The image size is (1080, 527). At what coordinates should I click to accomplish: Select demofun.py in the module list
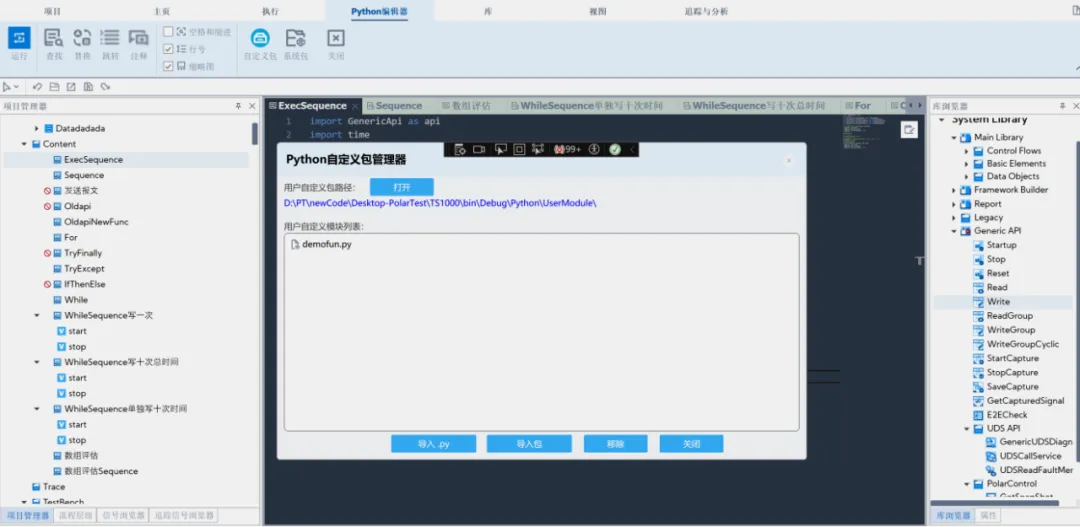321,244
